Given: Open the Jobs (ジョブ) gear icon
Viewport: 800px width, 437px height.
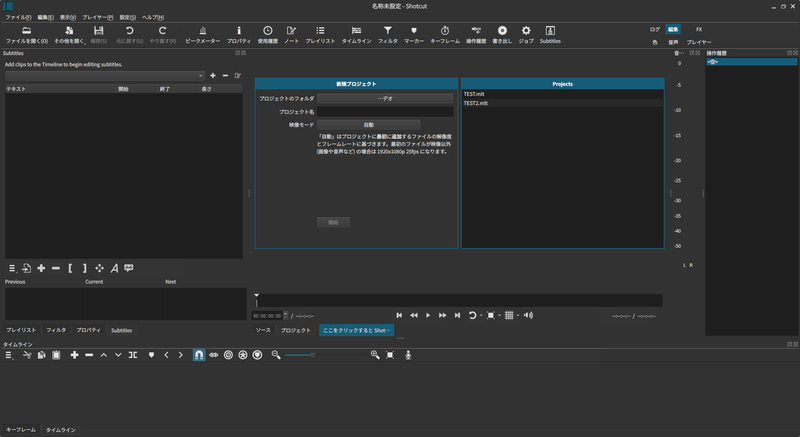Looking at the screenshot, I should point(526,31).
